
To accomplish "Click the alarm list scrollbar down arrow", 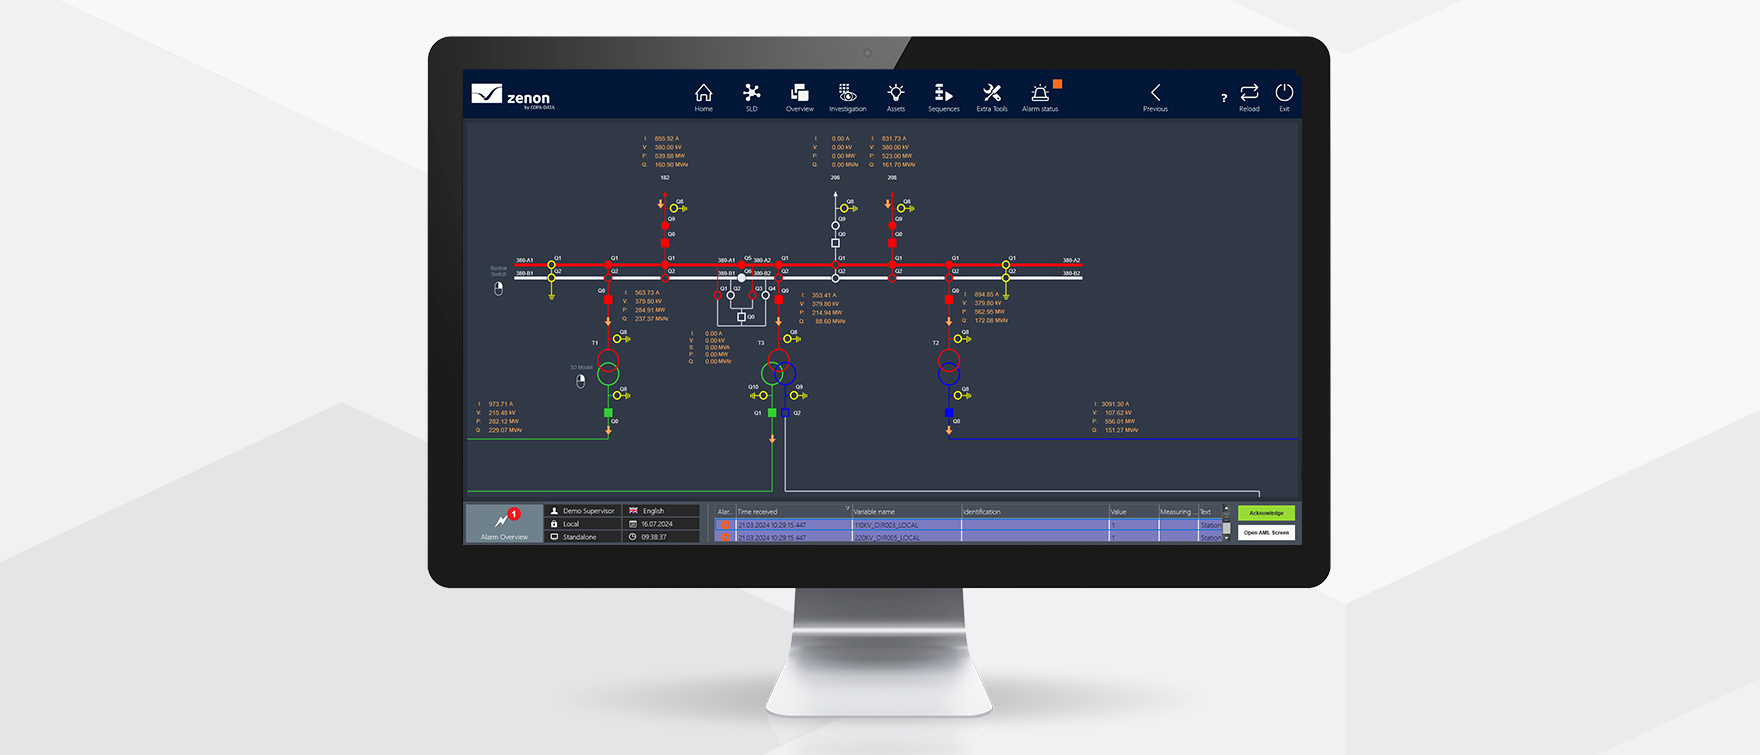I will click(x=1227, y=538).
